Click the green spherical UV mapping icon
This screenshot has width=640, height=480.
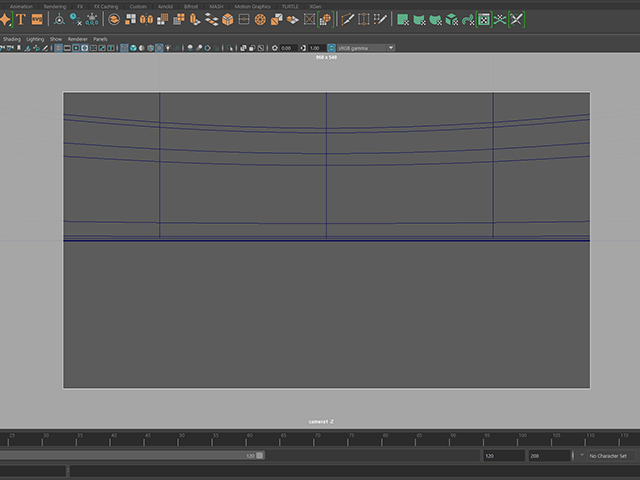pyautogui.click(x=436, y=19)
